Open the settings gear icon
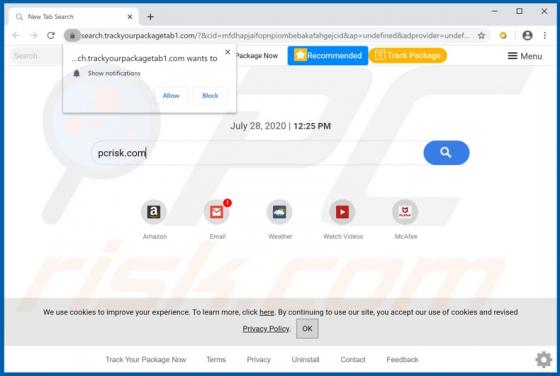 point(544,359)
